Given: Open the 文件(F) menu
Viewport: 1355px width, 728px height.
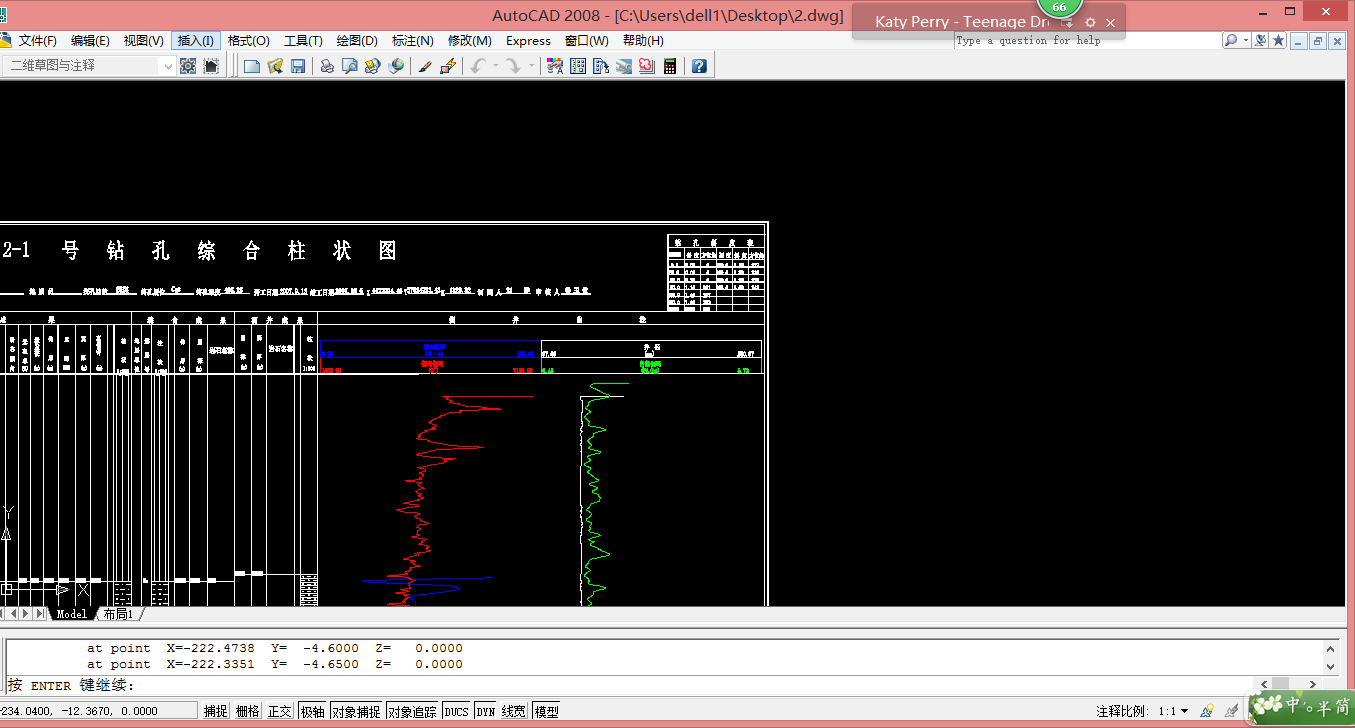Looking at the screenshot, I should pyautogui.click(x=38, y=41).
